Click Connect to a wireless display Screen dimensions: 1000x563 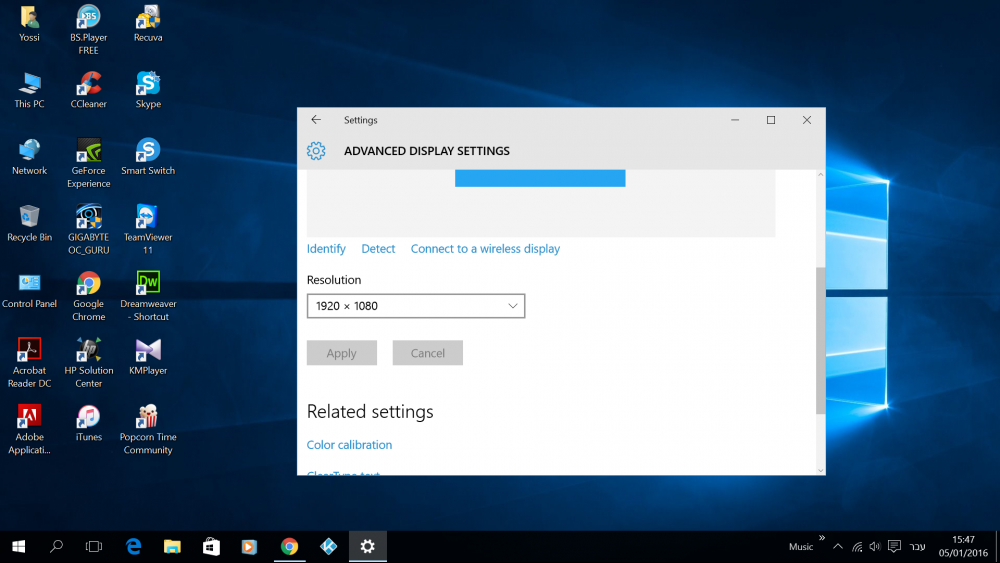click(x=485, y=249)
